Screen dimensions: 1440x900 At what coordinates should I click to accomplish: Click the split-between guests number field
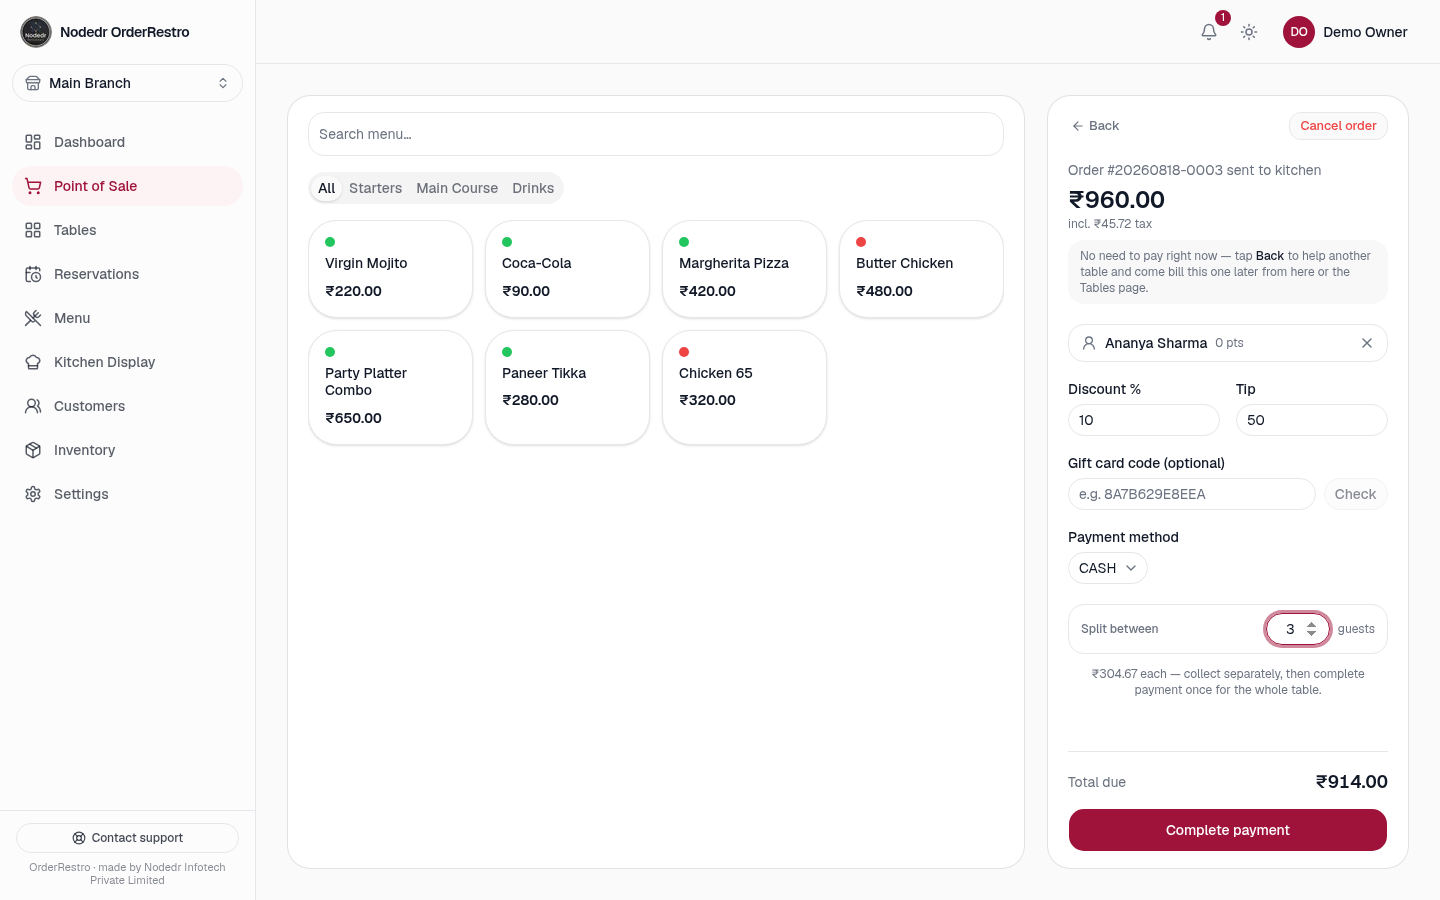[1298, 629]
